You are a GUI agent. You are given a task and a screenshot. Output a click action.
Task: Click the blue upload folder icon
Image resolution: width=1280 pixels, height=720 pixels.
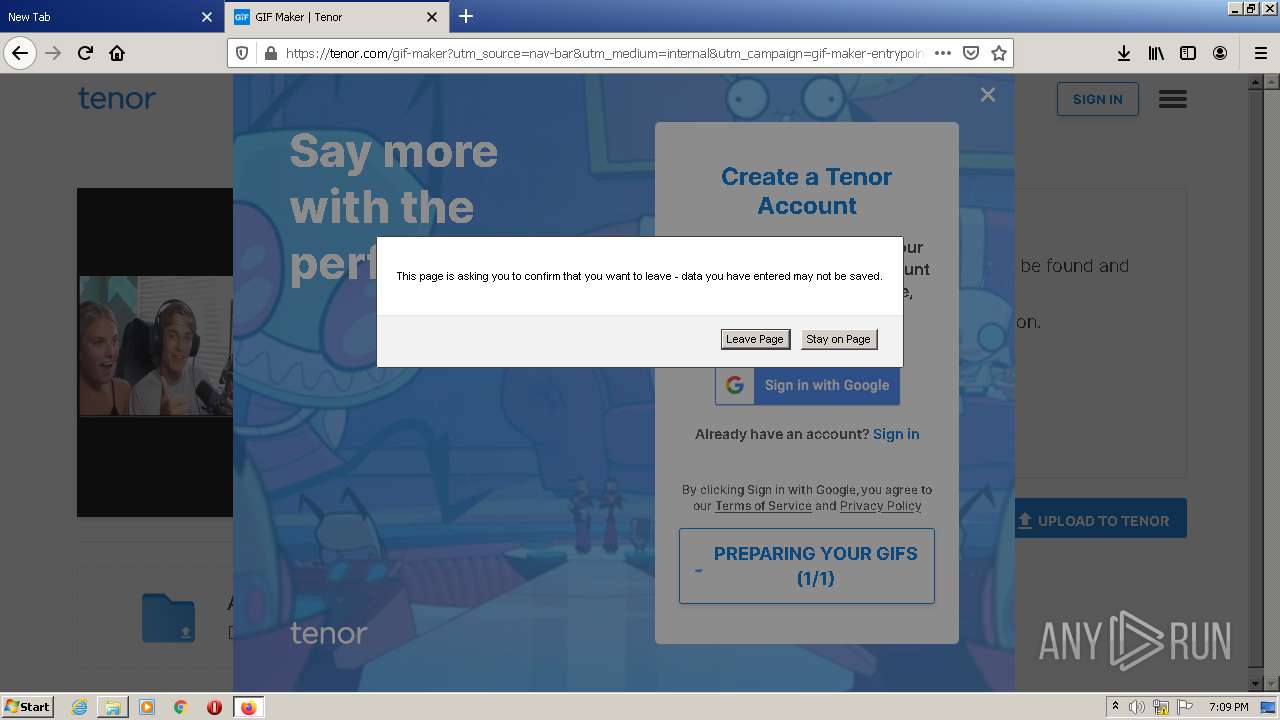click(168, 618)
